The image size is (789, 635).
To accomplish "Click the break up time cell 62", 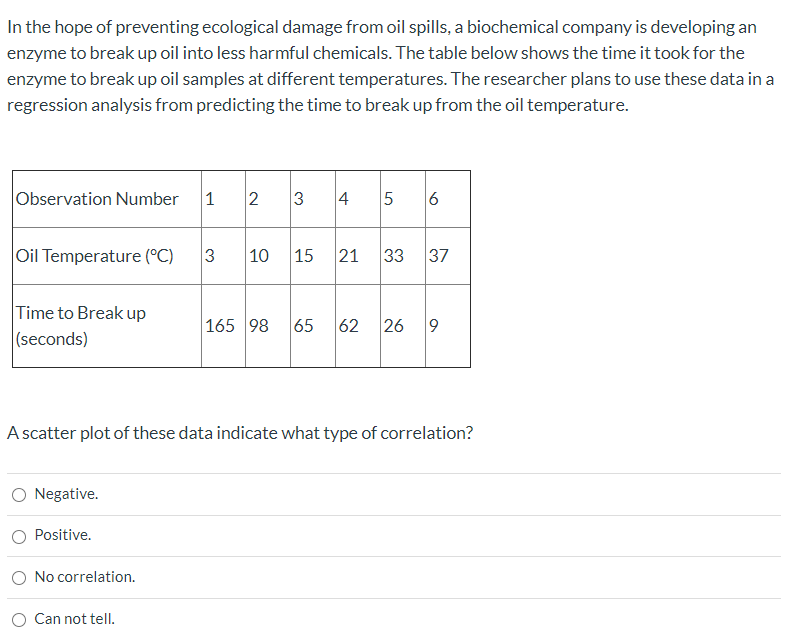I will [x=349, y=326].
